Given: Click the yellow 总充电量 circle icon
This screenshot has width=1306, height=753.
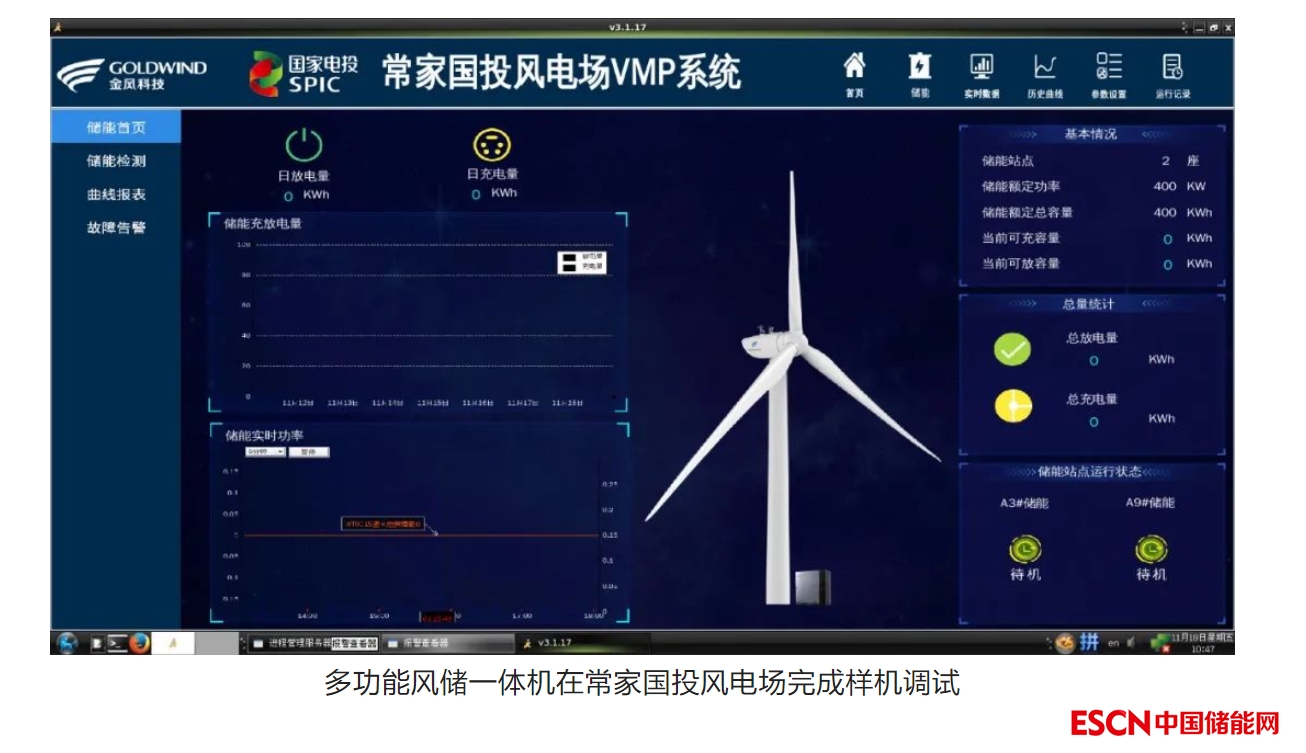Looking at the screenshot, I should (1012, 407).
